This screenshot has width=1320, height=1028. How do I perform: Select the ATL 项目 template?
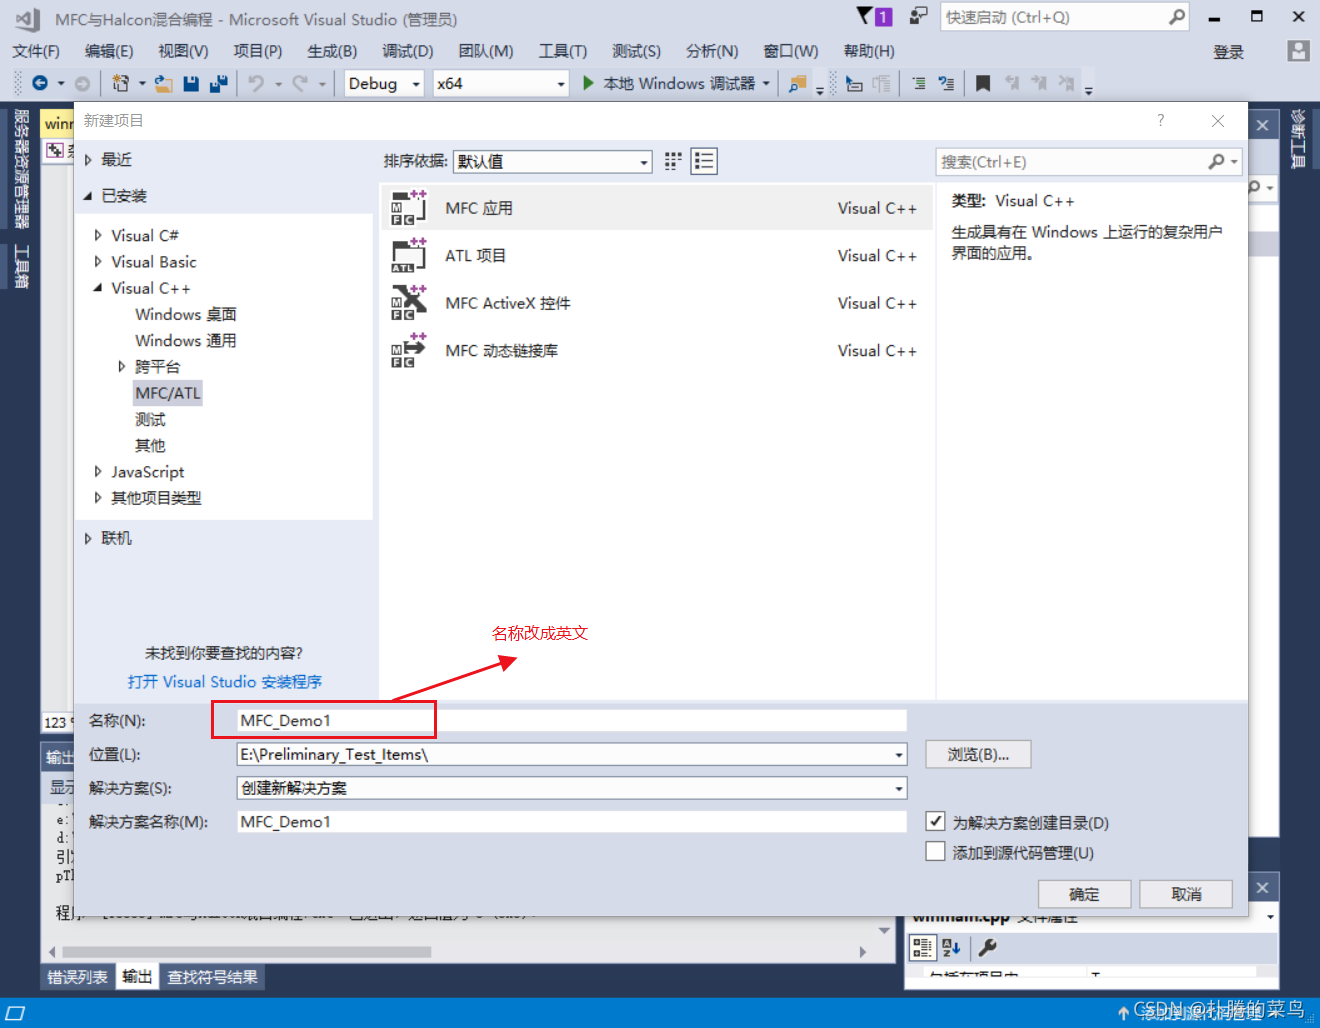(656, 256)
